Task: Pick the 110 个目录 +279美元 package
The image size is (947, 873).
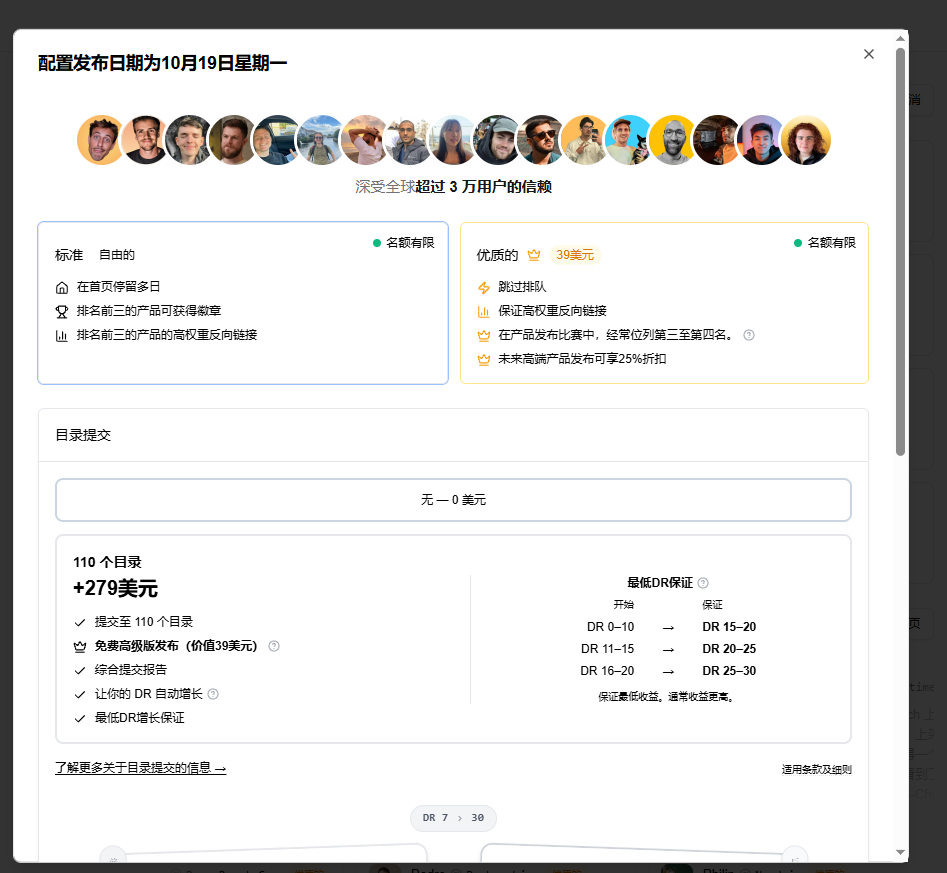Action: click(x=454, y=639)
